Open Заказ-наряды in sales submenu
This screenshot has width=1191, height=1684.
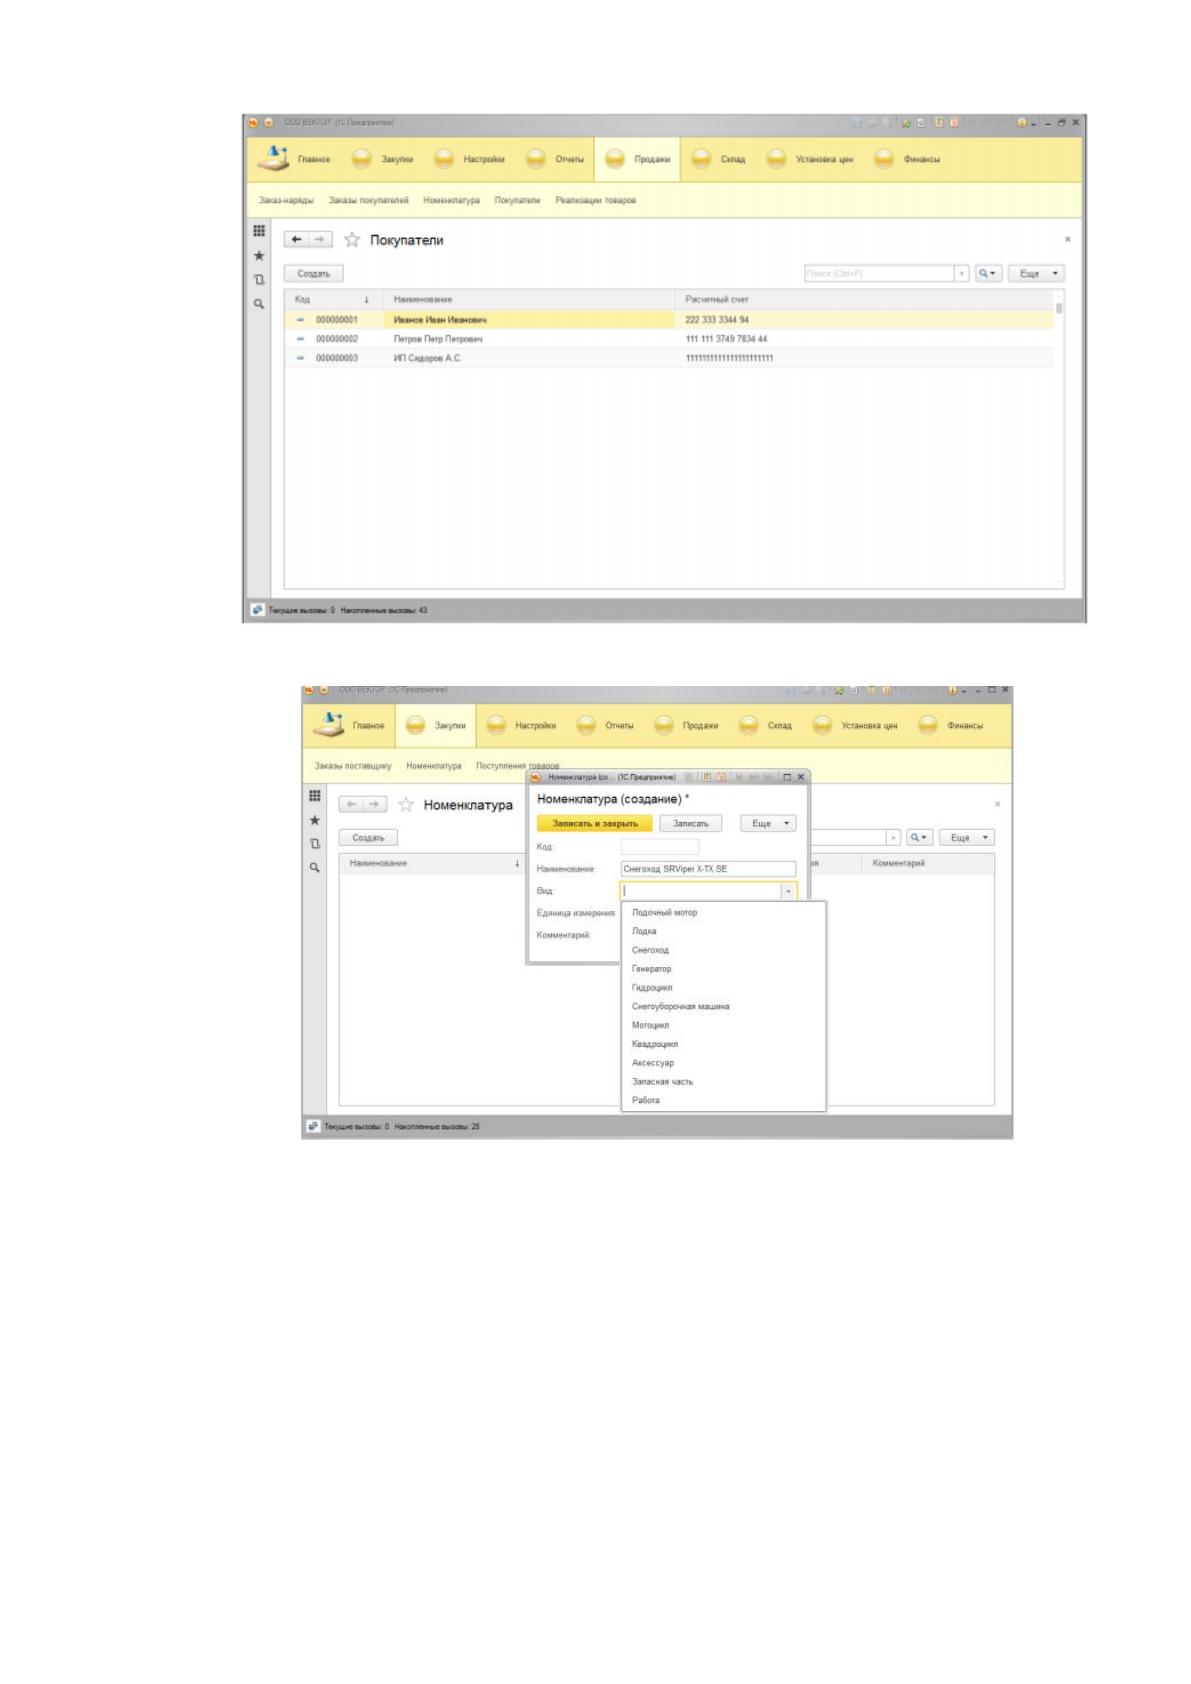coord(286,200)
